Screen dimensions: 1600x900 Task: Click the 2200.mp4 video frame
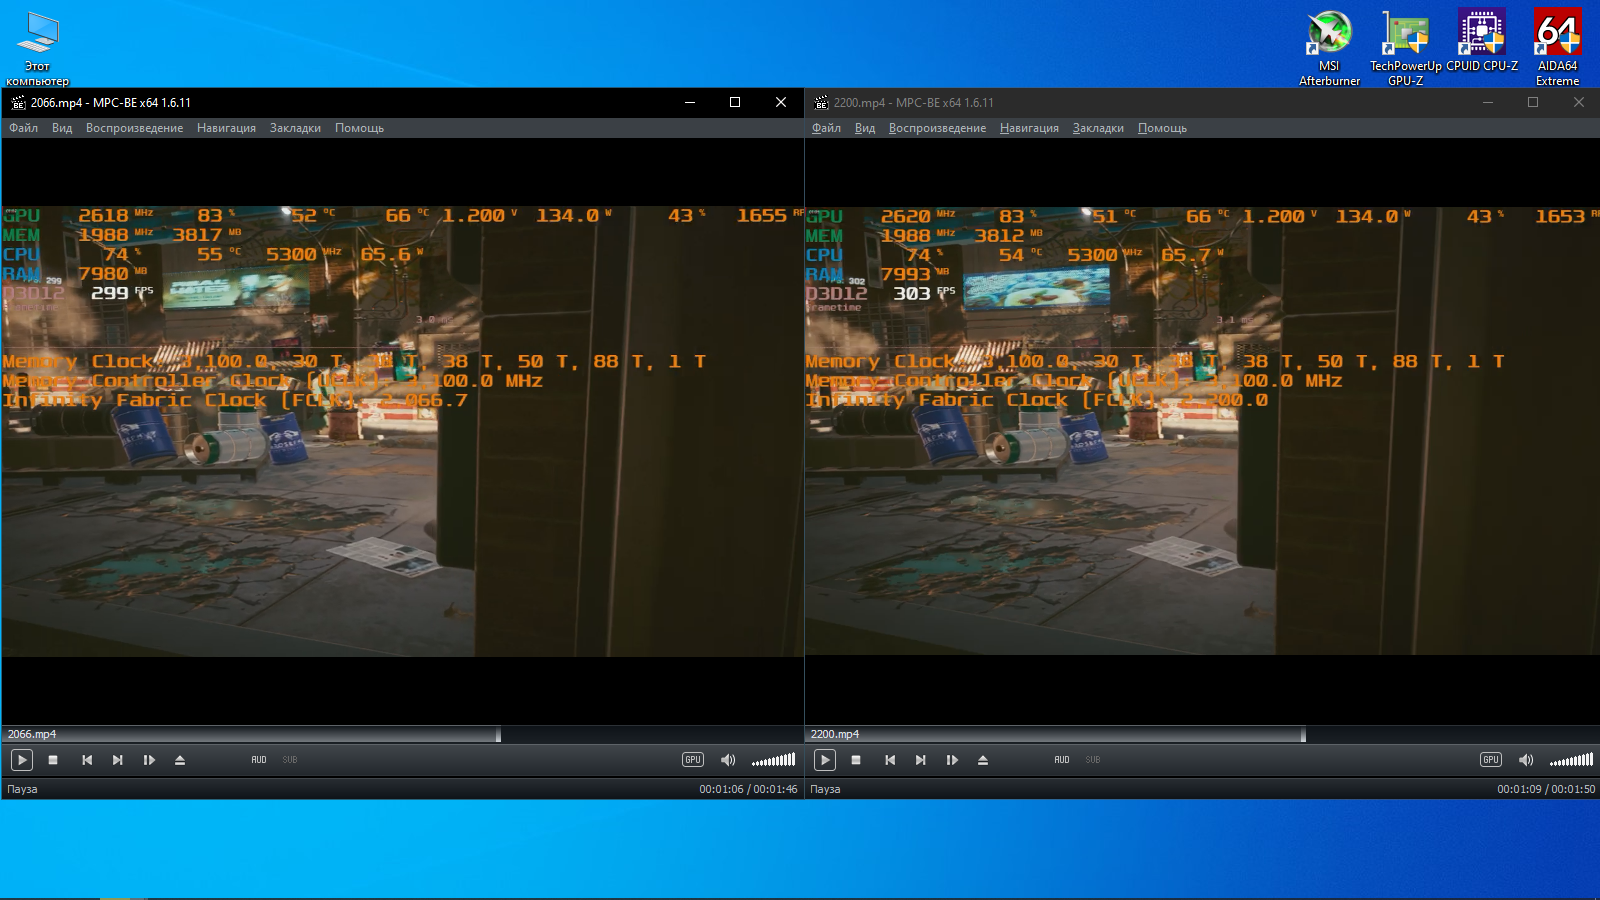pyautogui.click(x=1202, y=431)
